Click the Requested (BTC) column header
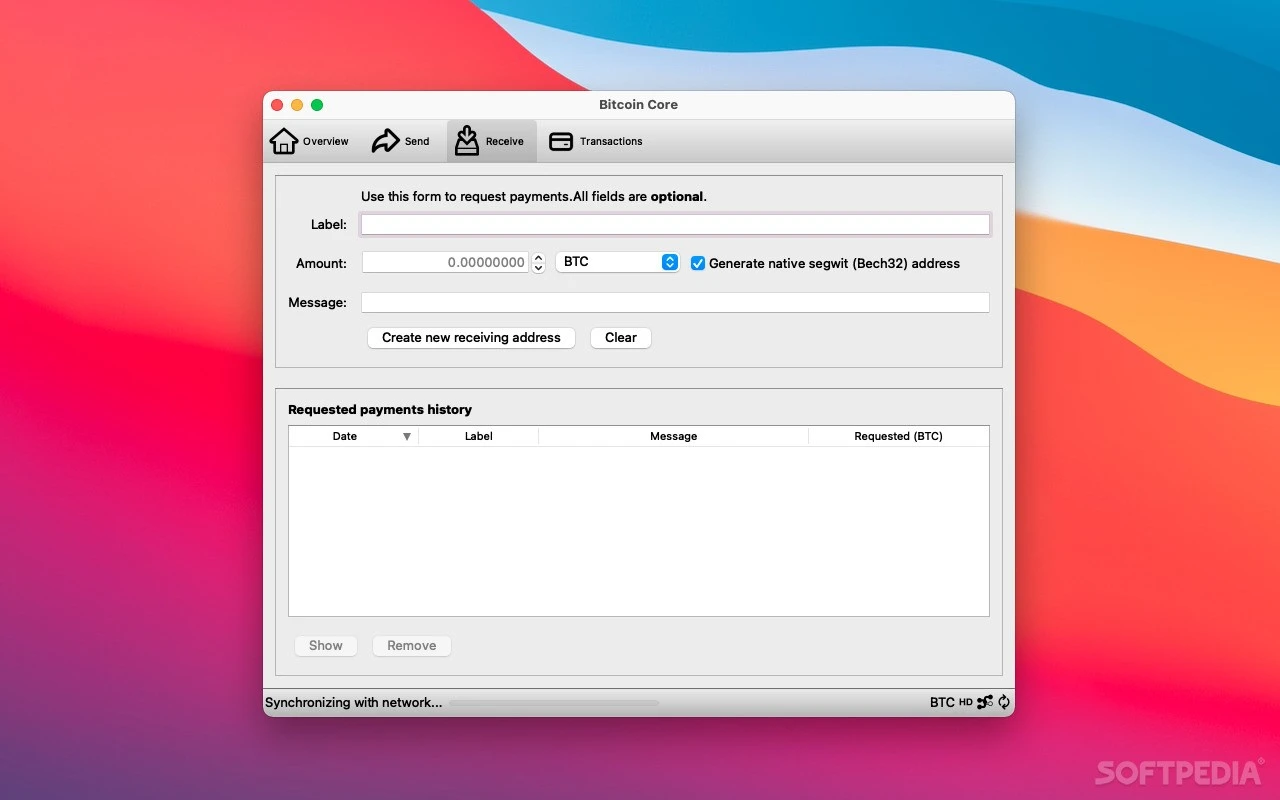 899,436
